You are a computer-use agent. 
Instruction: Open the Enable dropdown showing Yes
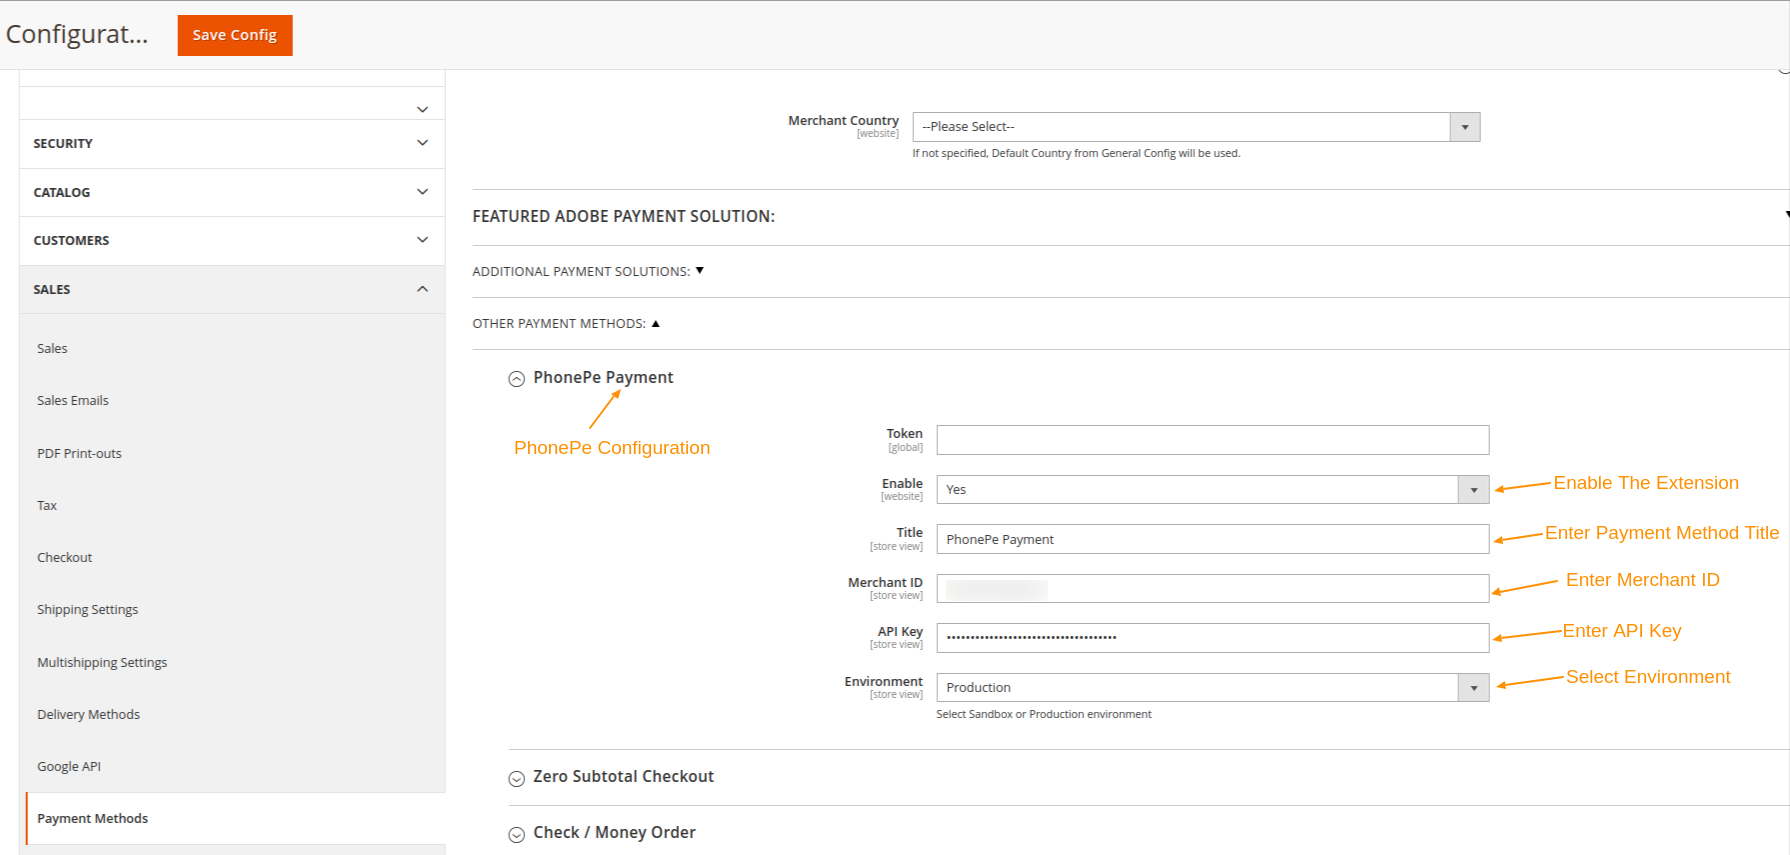tap(1213, 490)
